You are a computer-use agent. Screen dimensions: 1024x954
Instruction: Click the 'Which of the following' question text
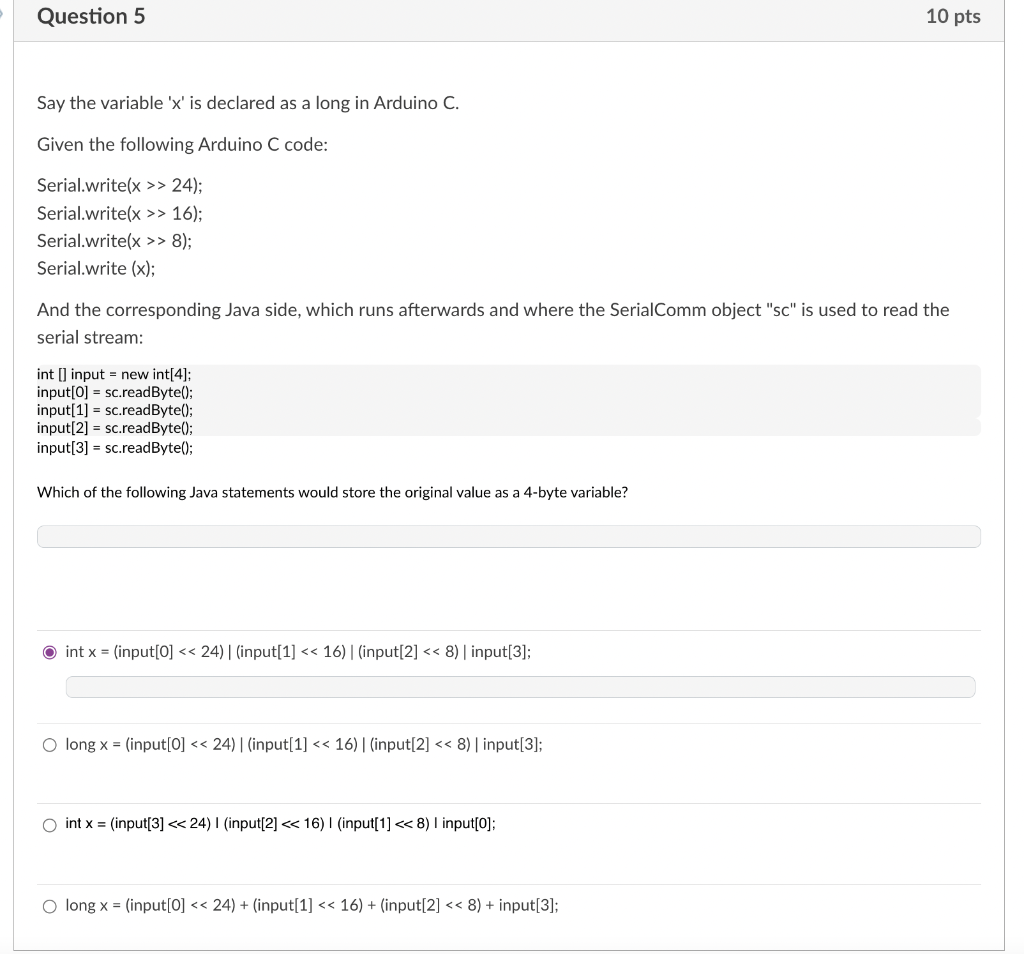click(x=333, y=492)
